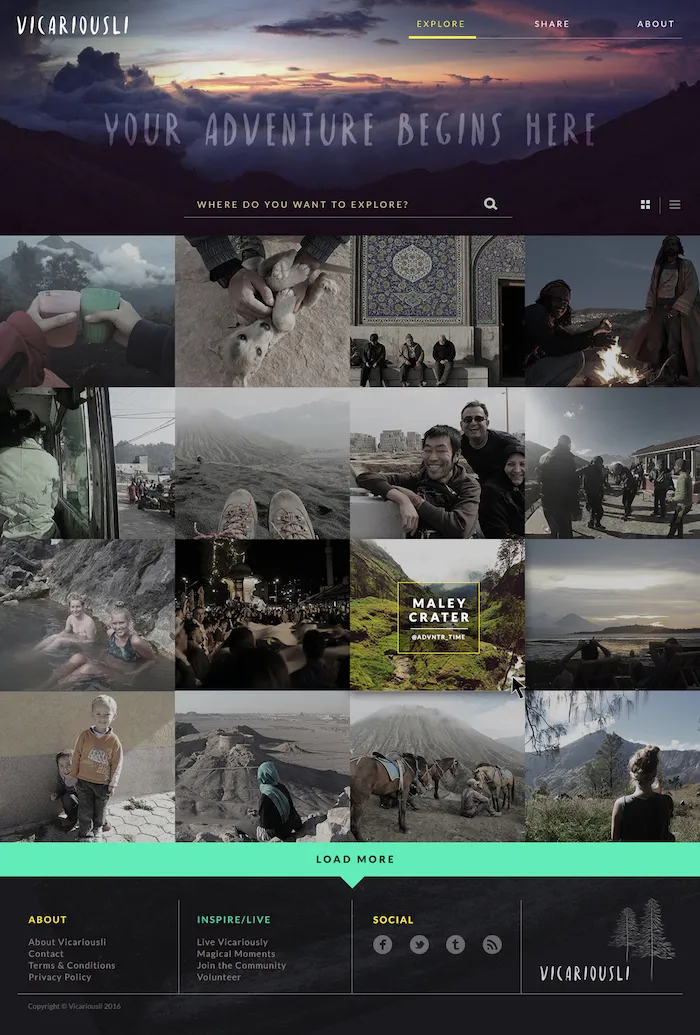Switch to grid view icon

pos(645,205)
